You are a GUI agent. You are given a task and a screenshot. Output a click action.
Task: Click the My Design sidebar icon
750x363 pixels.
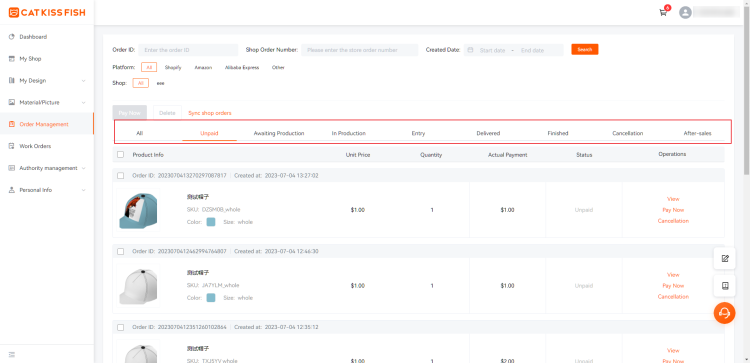(12, 81)
